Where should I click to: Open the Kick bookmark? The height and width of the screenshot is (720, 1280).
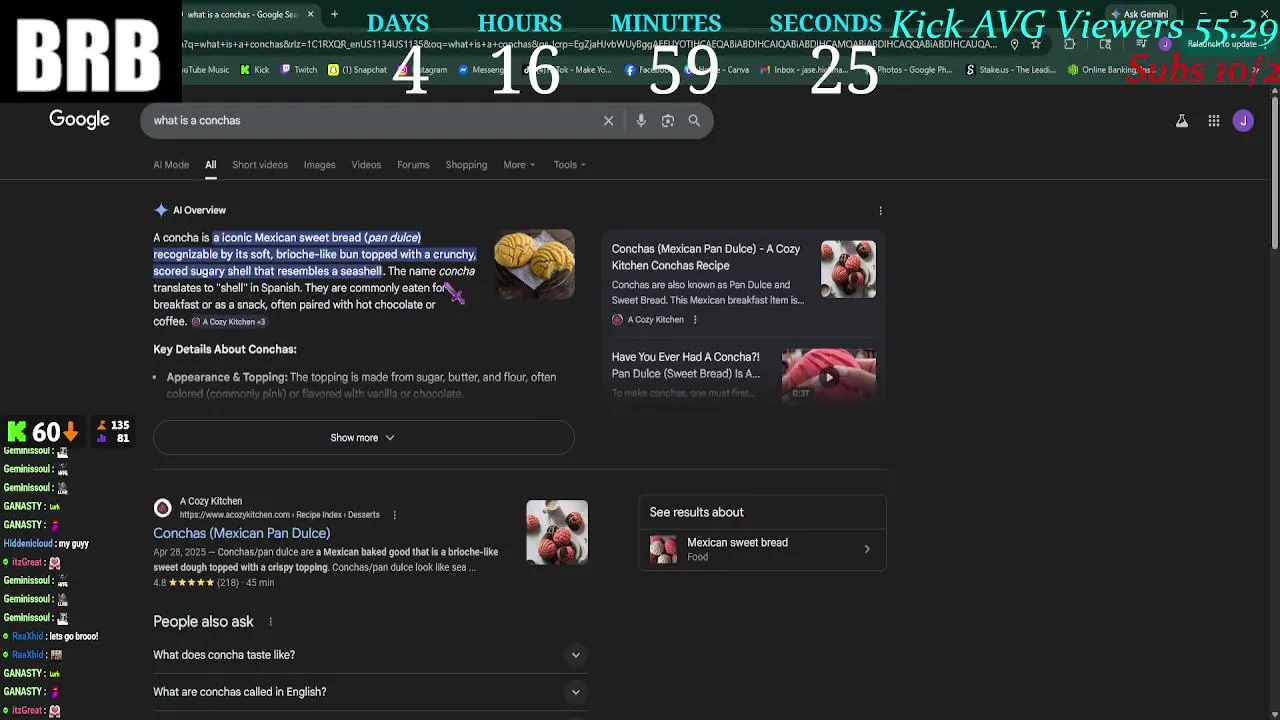pyautogui.click(x=254, y=70)
